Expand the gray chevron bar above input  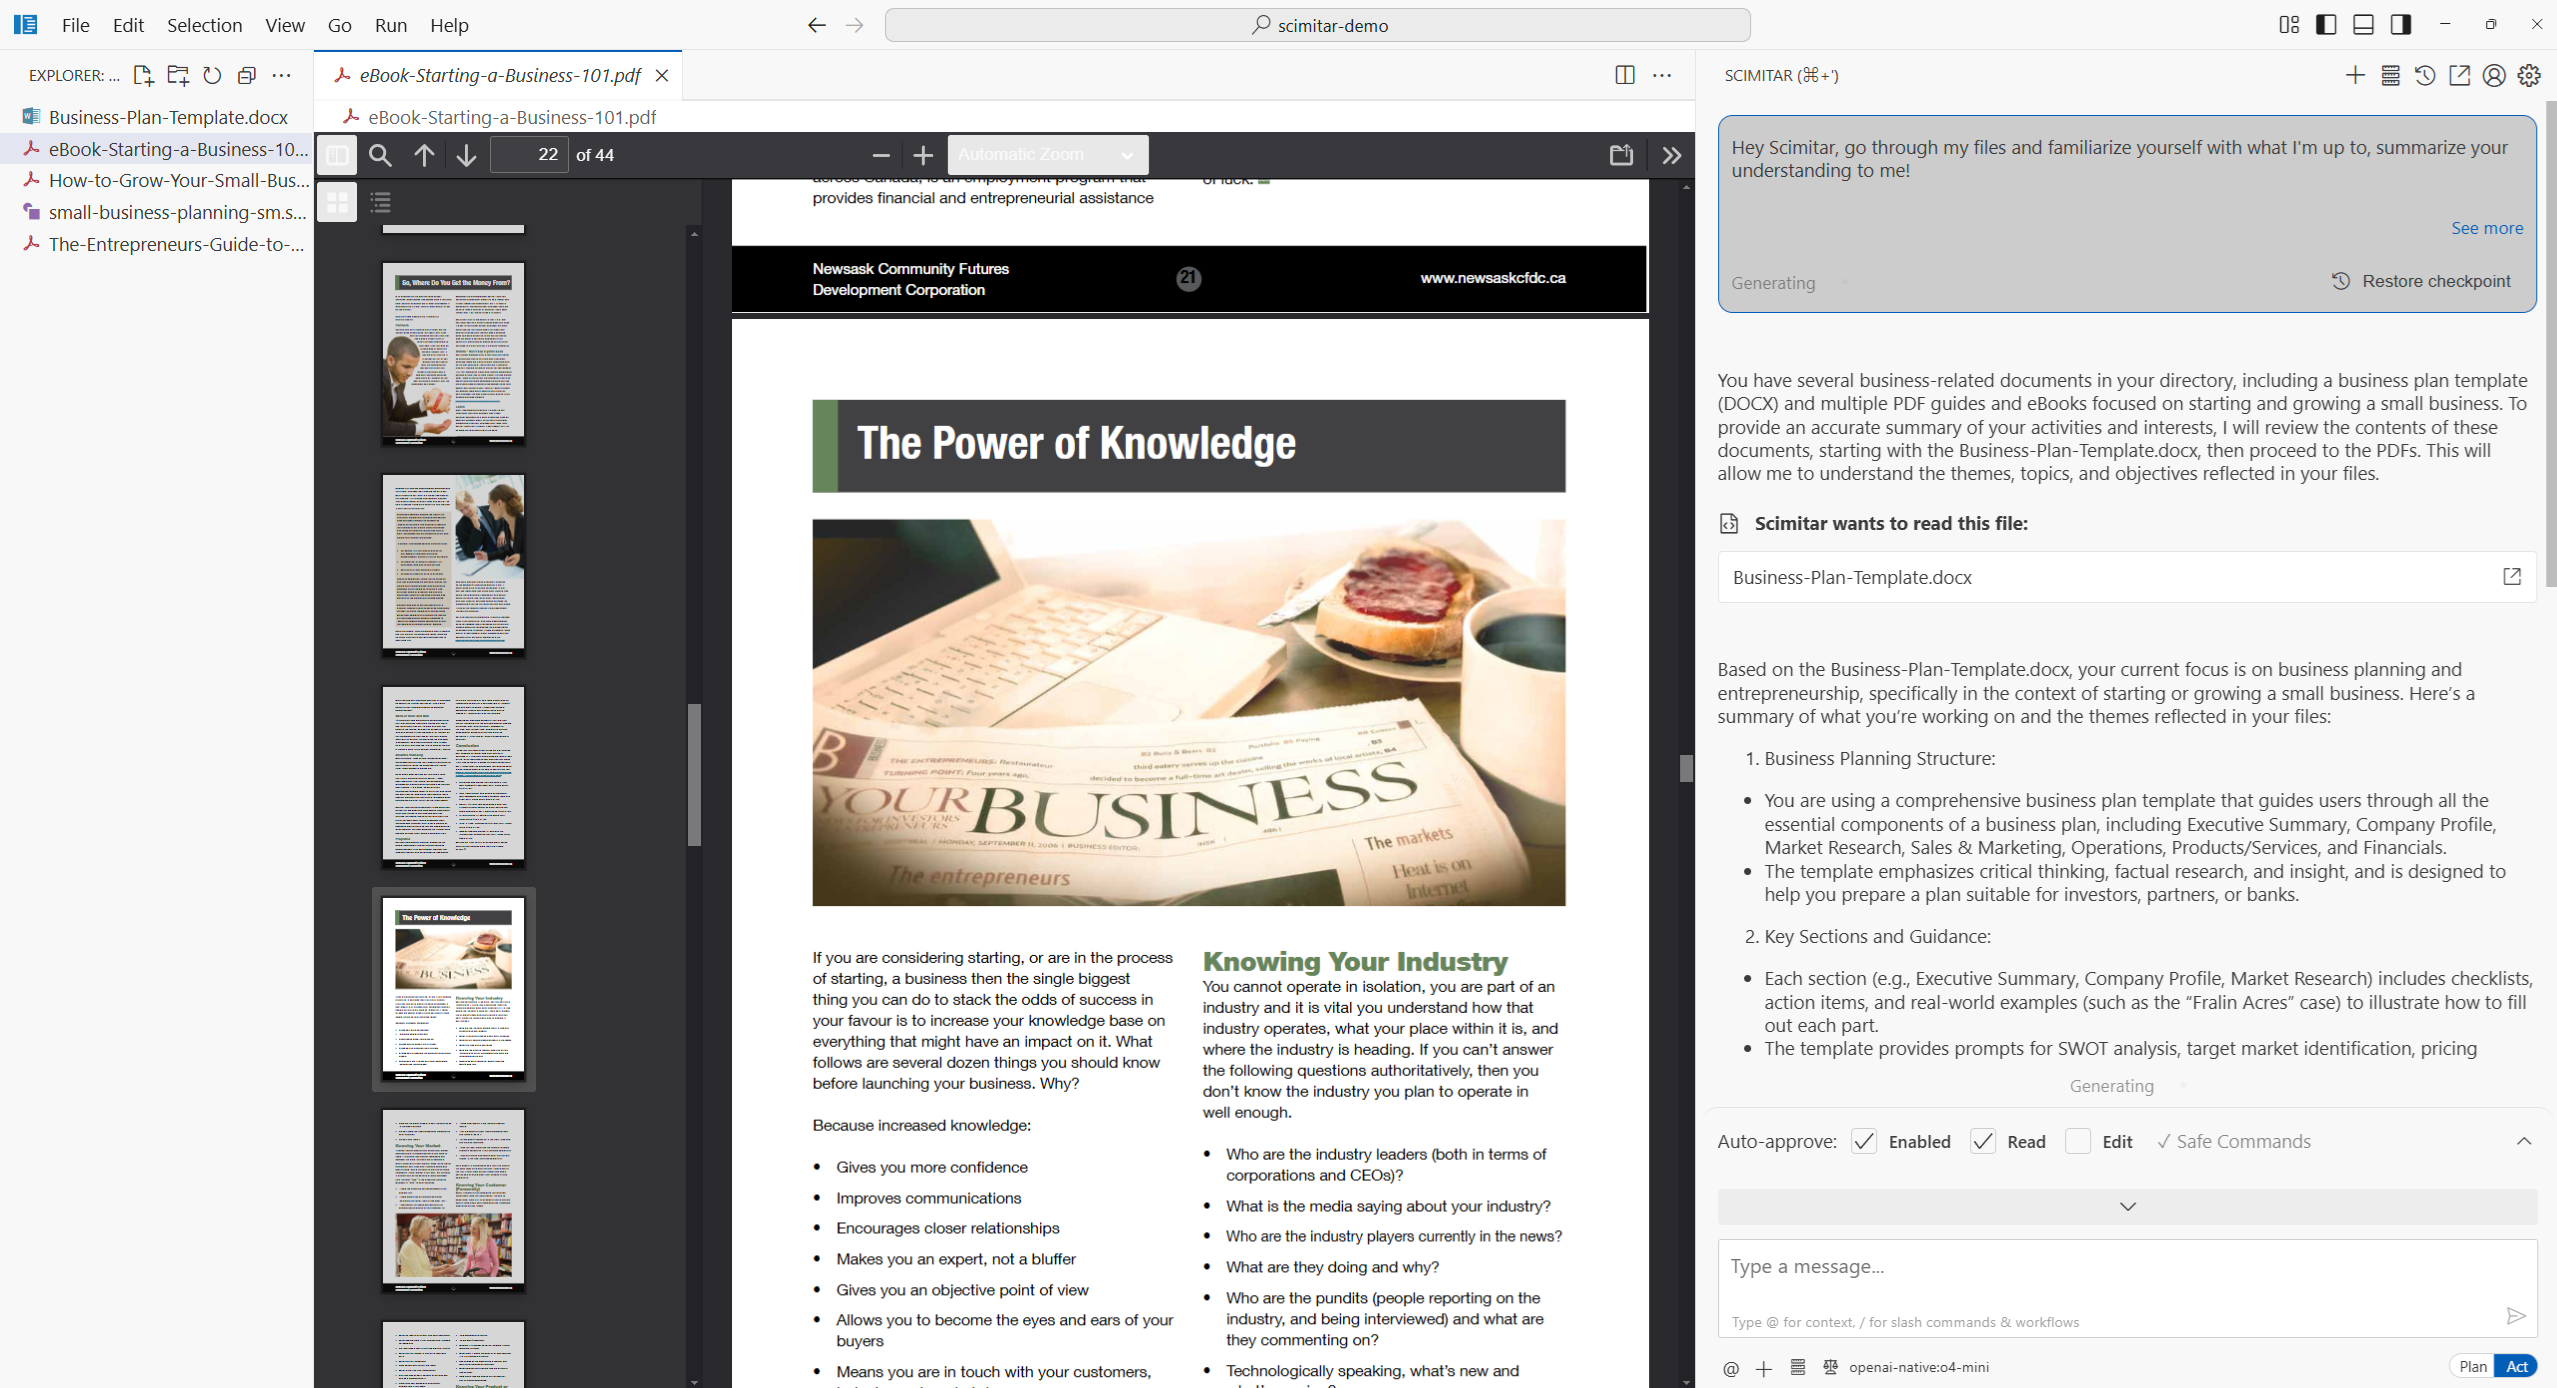click(x=2127, y=1207)
